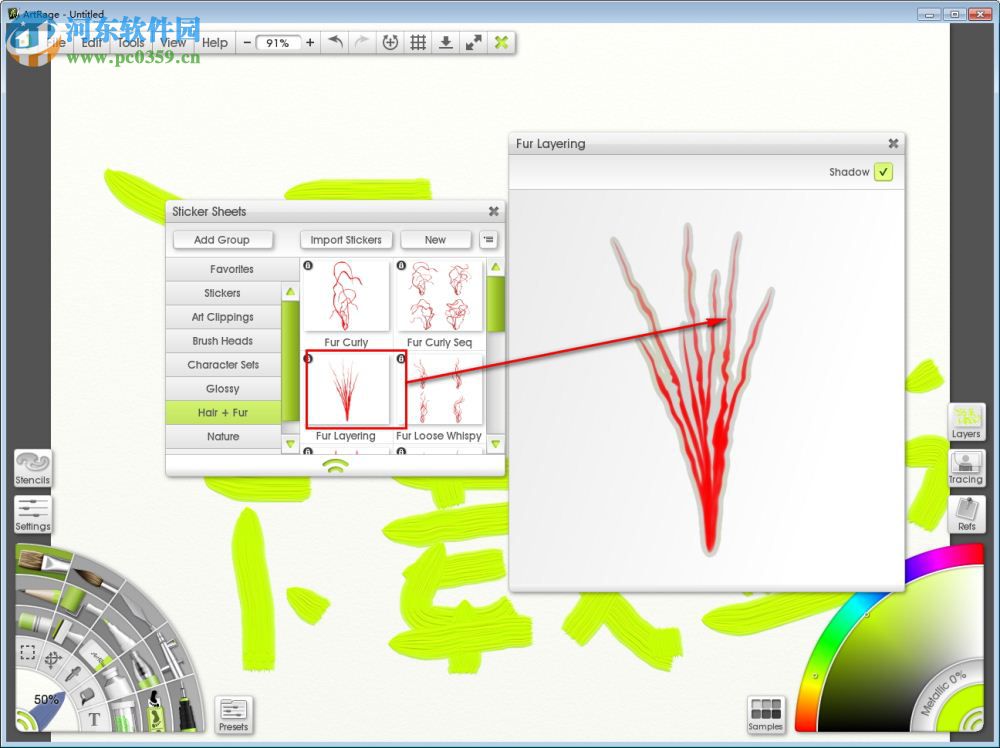Select the Text tool in tool picker
The width and height of the screenshot is (1000, 748).
[95, 718]
